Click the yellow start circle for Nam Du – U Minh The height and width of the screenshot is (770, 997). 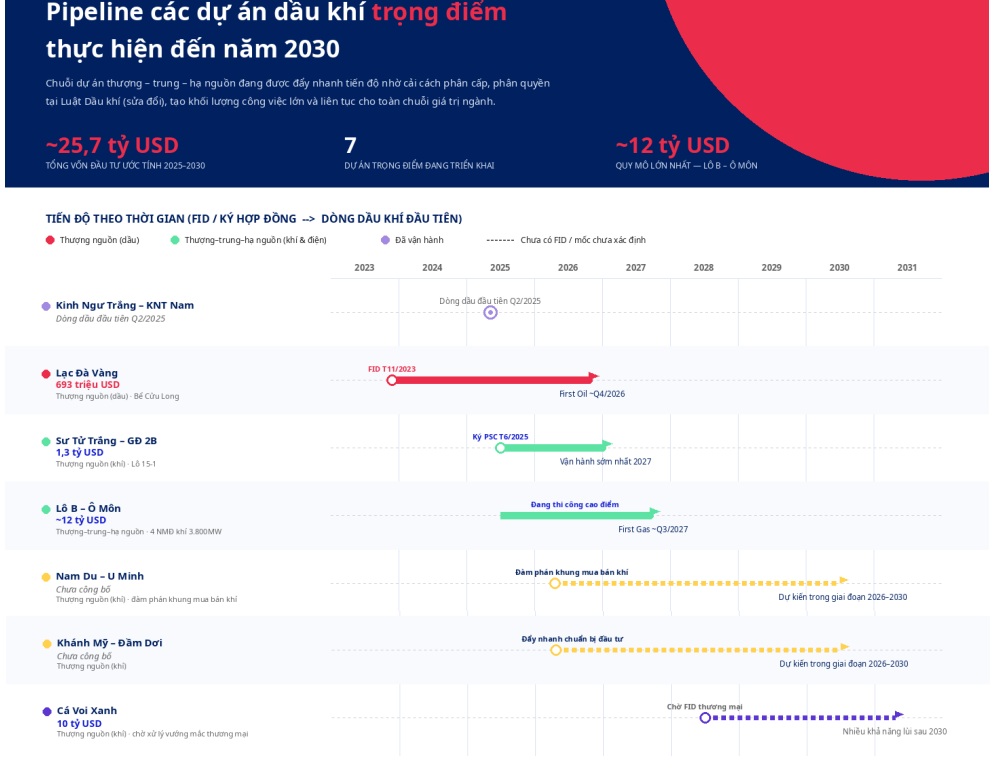tap(555, 583)
